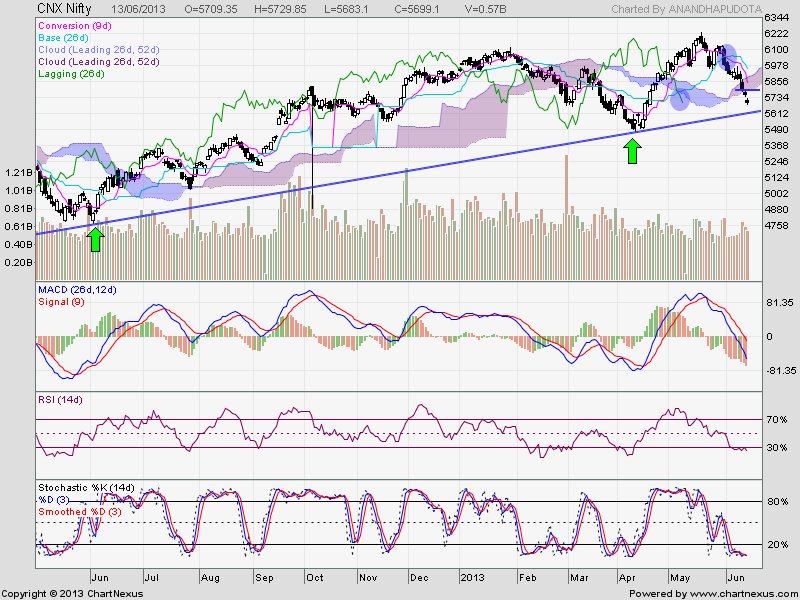
Task: Click the volume value V=0.57B
Action: 485,9
